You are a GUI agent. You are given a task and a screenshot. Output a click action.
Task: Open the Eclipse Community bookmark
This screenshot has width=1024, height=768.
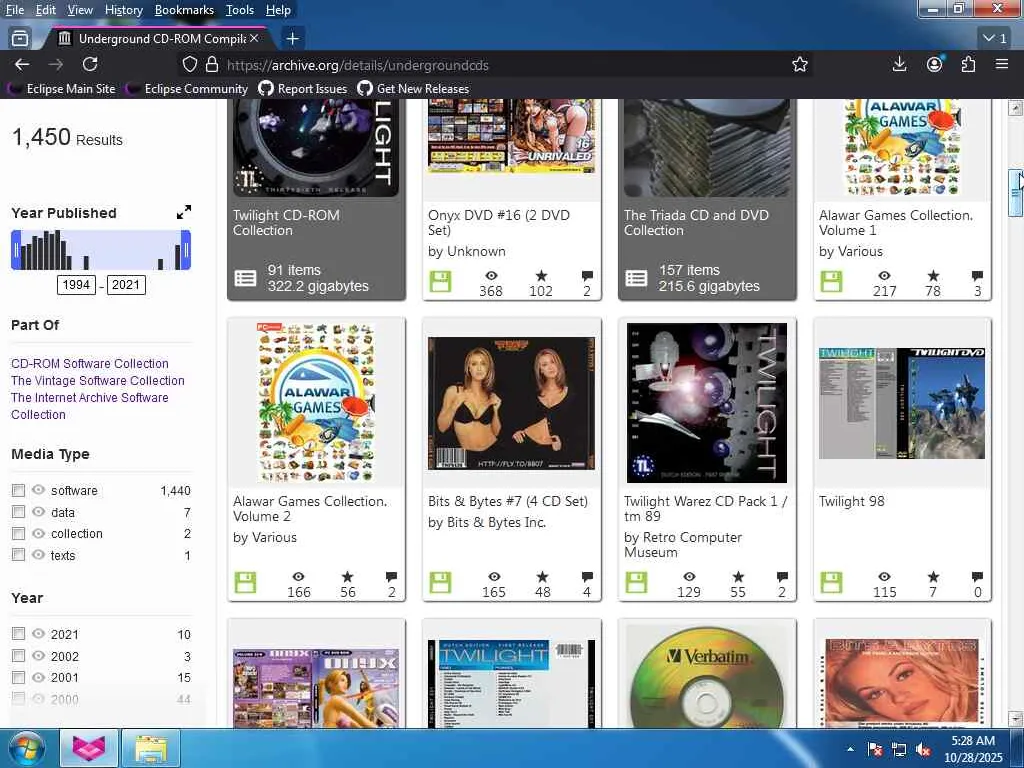click(x=187, y=89)
